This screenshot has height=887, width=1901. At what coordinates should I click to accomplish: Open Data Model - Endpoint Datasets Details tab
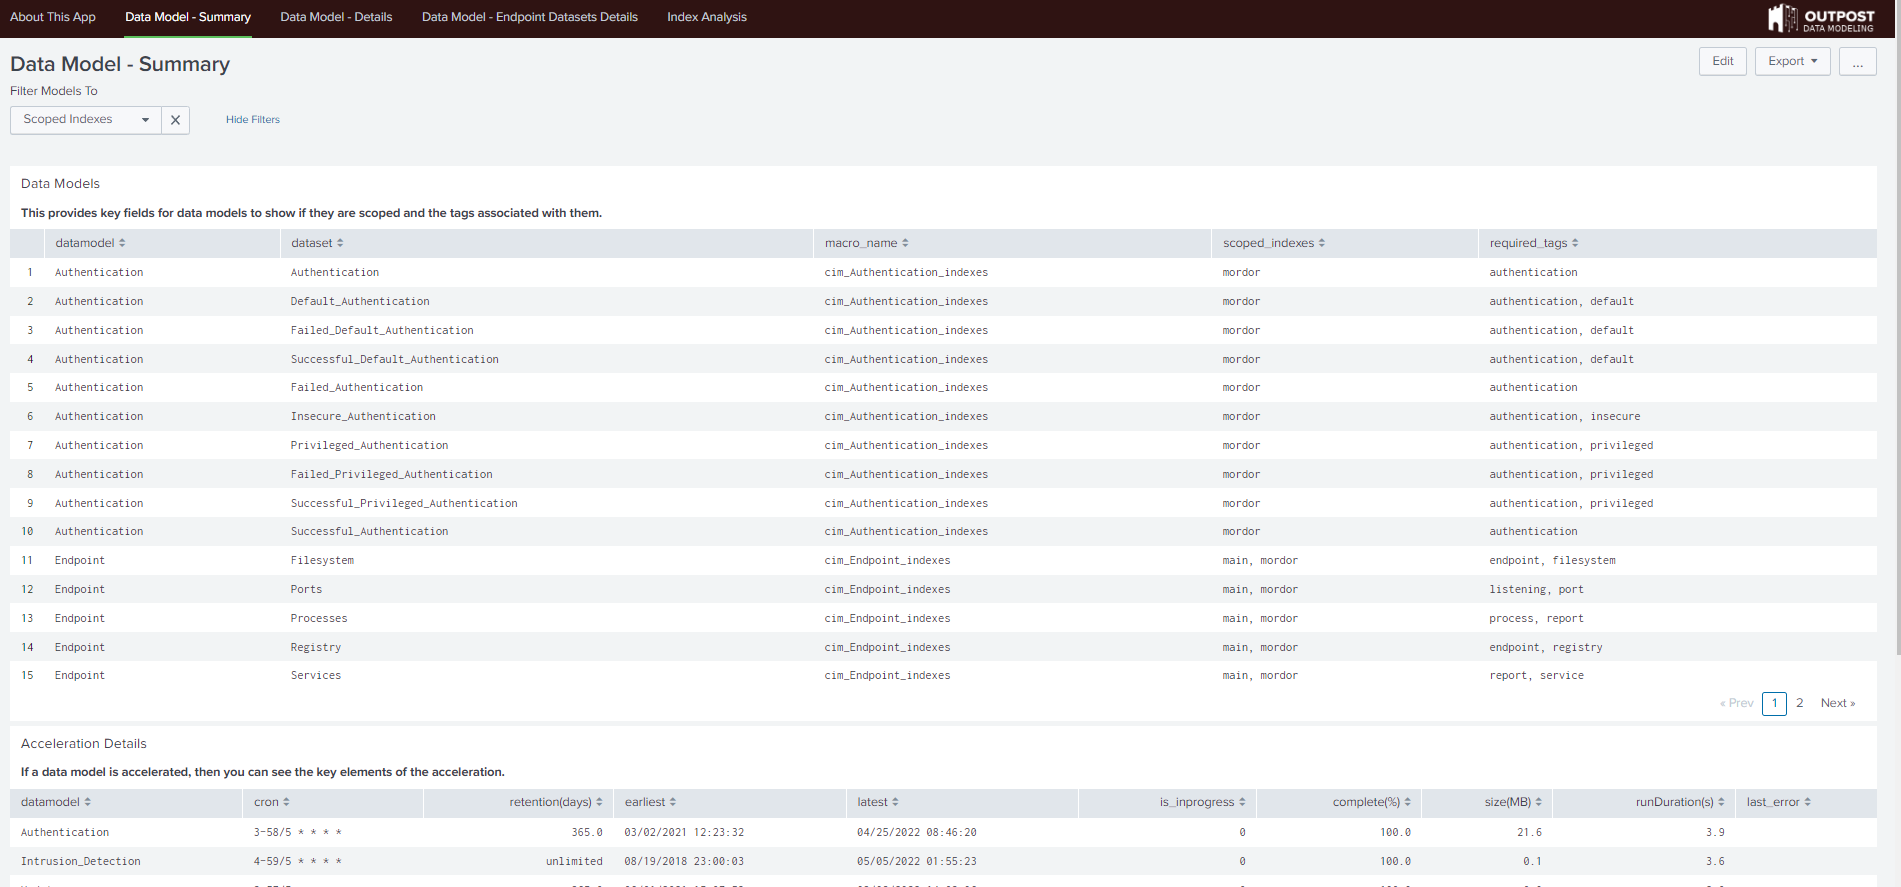click(530, 17)
